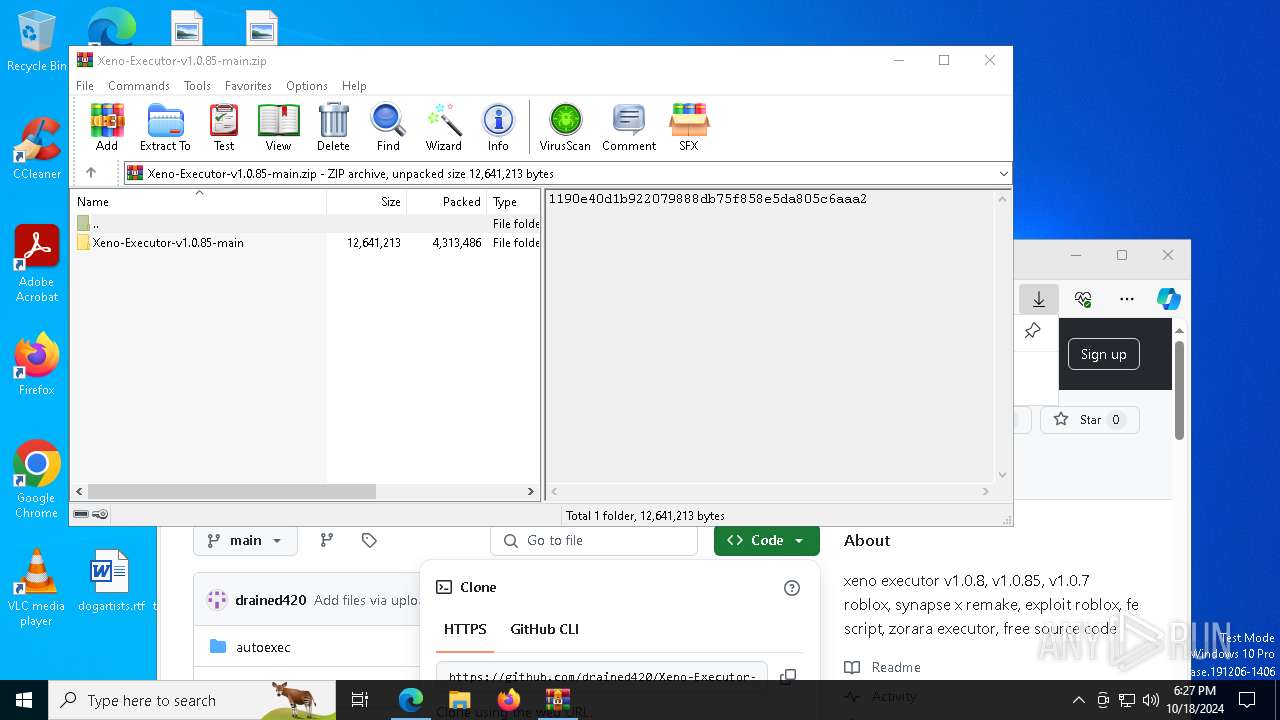Open CCleaner desktop shortcut
This screenshot has height=720, width=1280.
coord(37,149)
